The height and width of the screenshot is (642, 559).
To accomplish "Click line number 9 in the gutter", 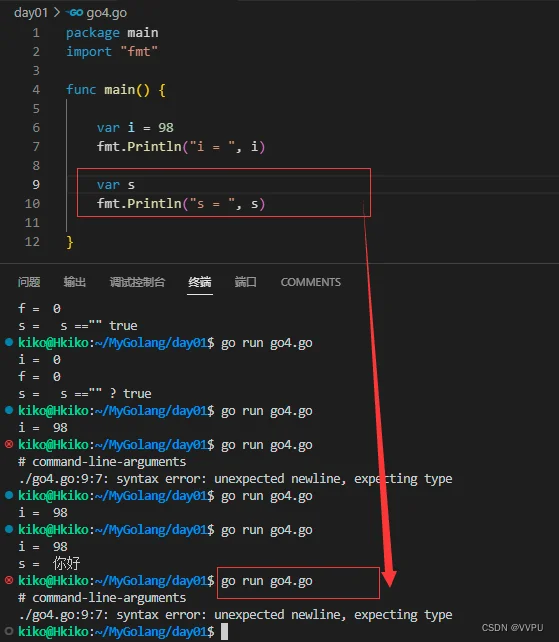I will tap(36, 185).
